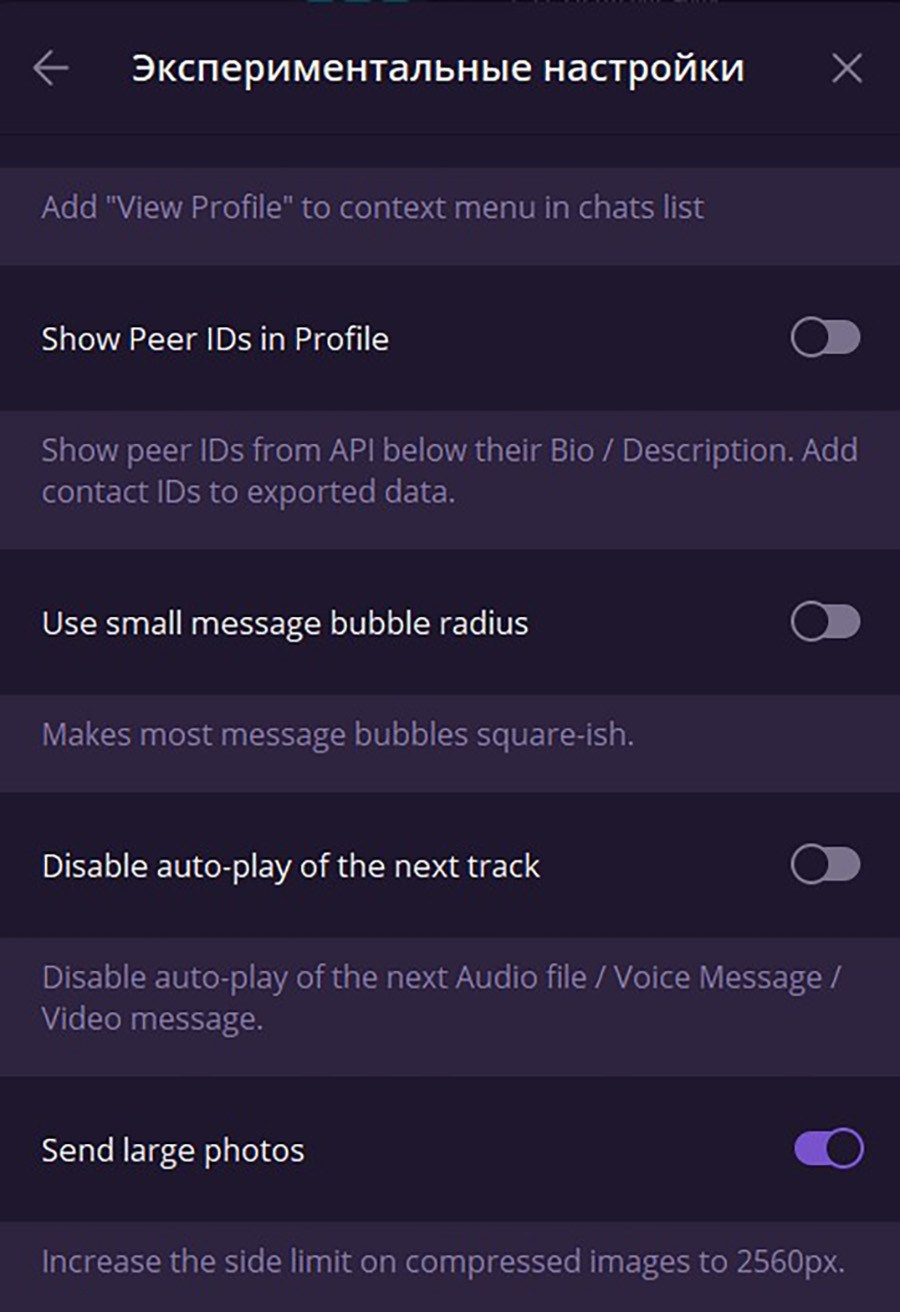Click "Disable auto-play of the next Audio file" description
The height and width of the screenshot is (1312, 900).
314,976
